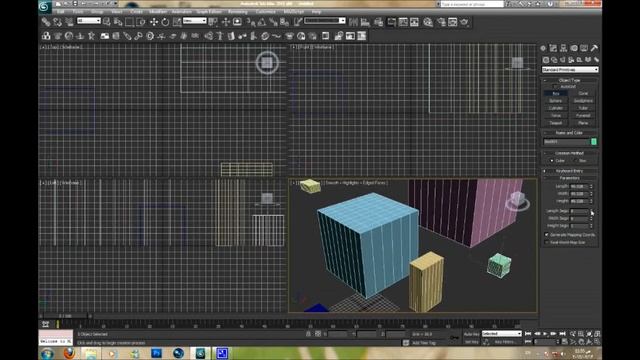Select the Shapes category in Create panel
The width and height of the screenshot is (640, 360).
pyautogui.click(x=554, y=60)
